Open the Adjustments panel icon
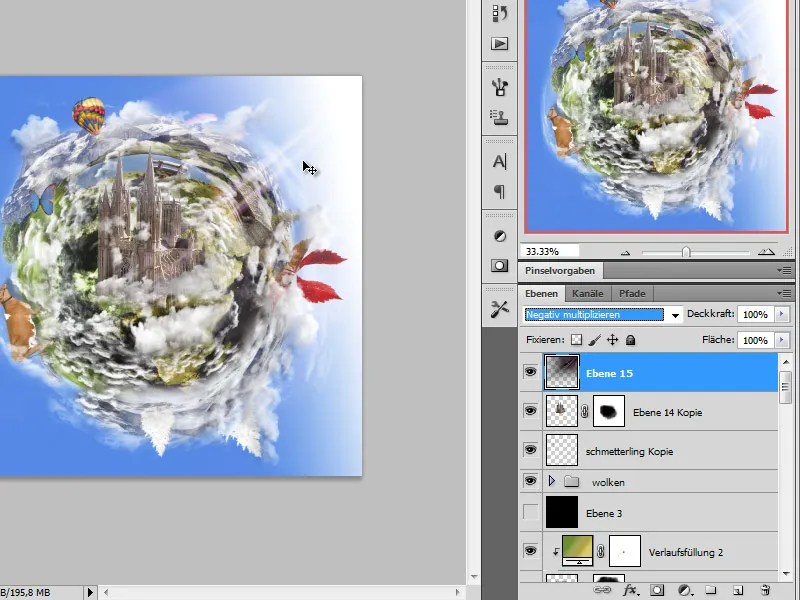The height and width of the screenshot is (600, 800). pyautogui.click(x=500, y=236)
